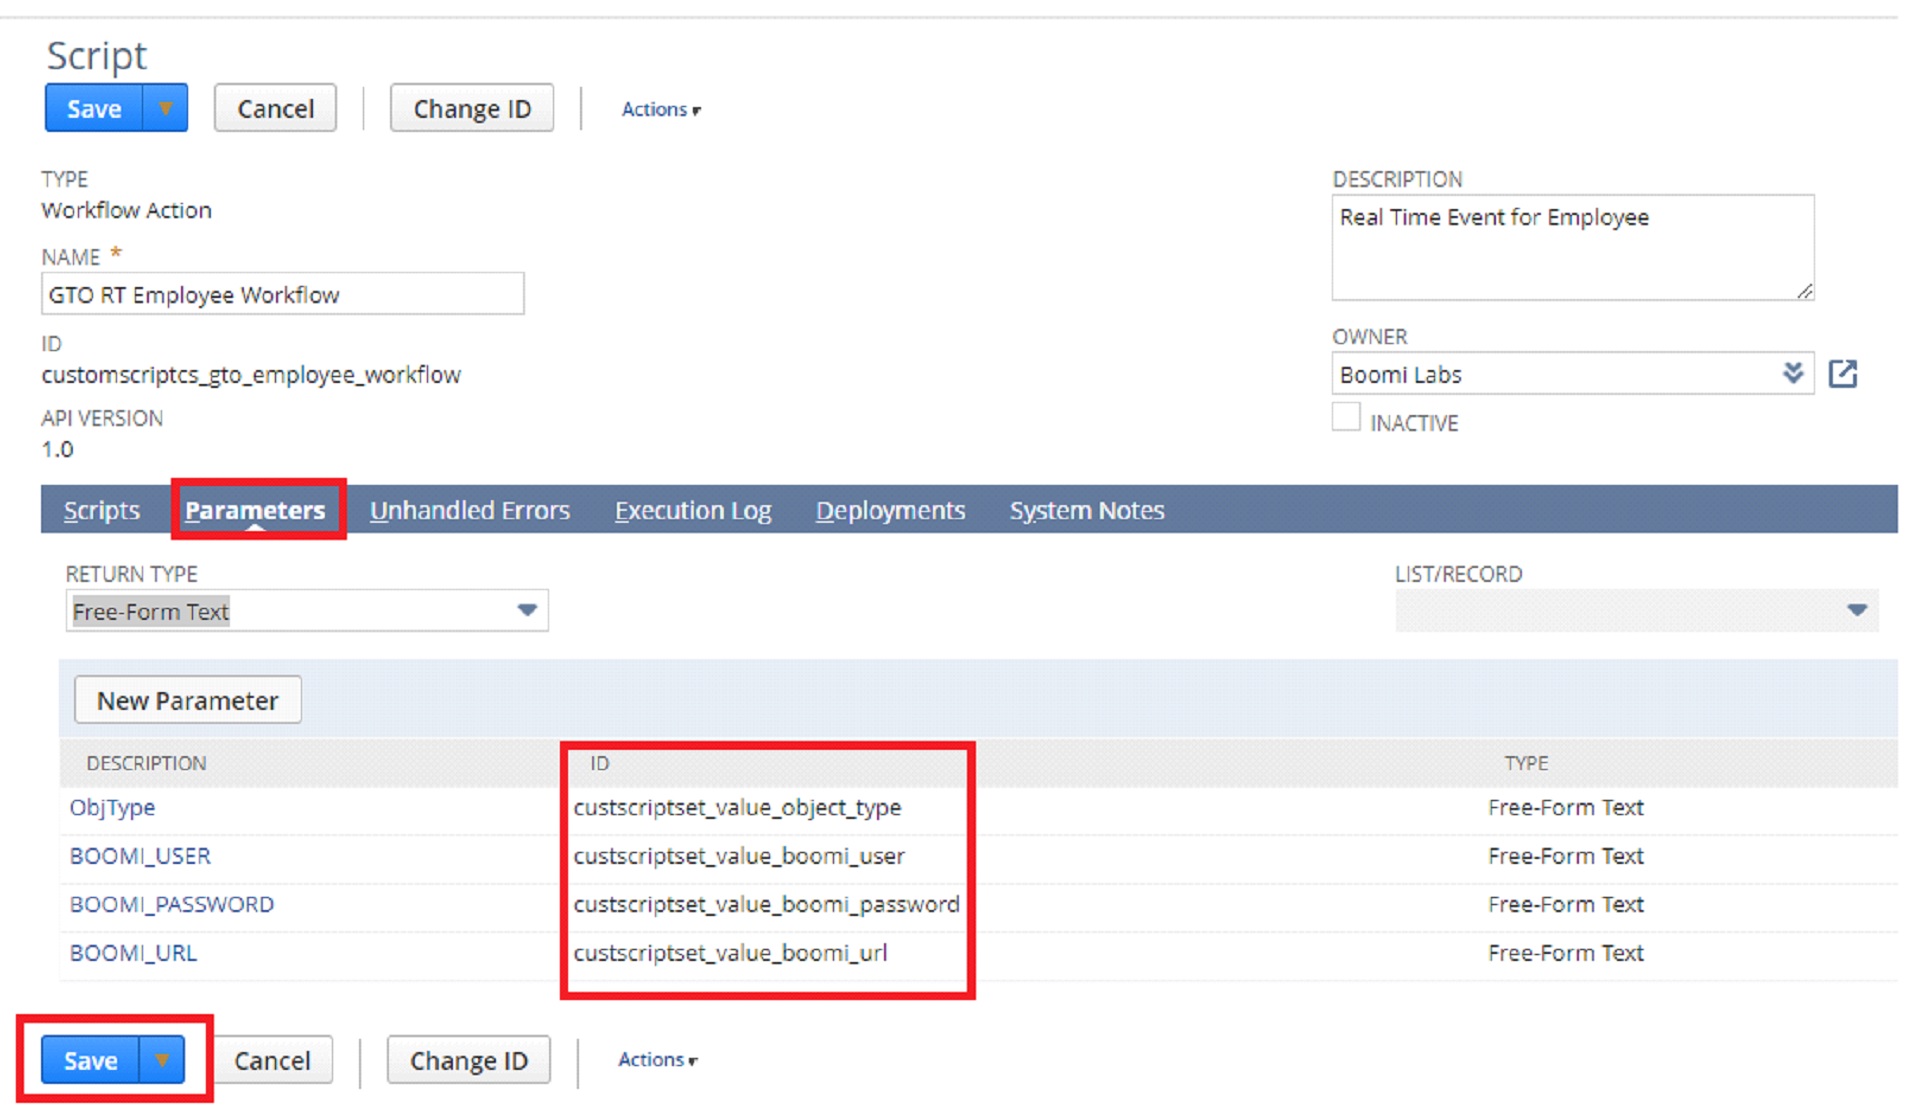Click inside the NAME input field
Image resolution: width=1912 pixels, height=1113 pixels.
coord(282,293)
